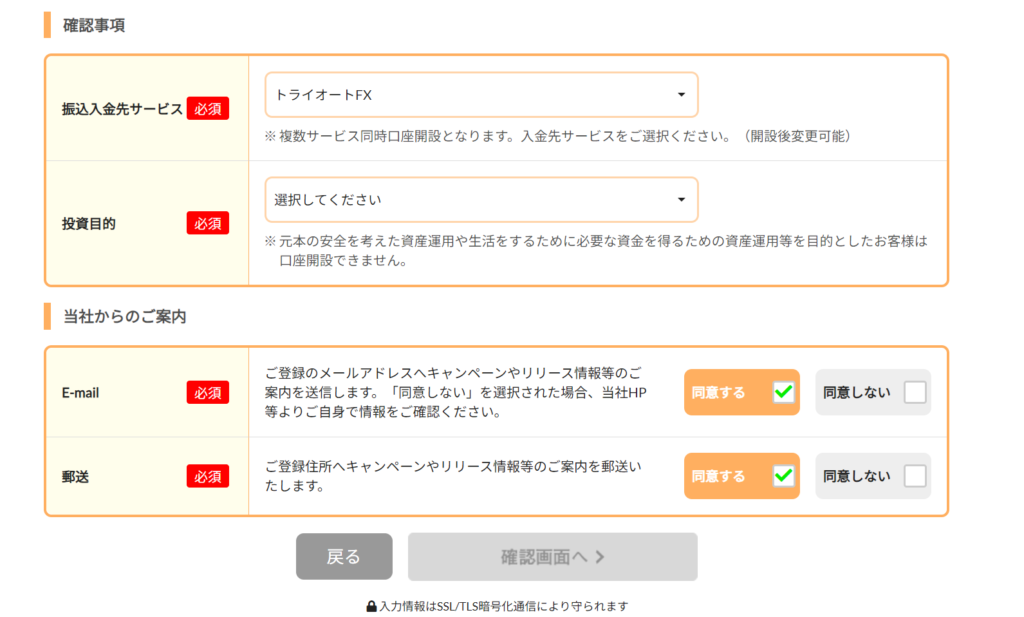The image size is (1024, 617).
Task: Click the 必須 badge in the 郵送 row
Action: click(x=208, y=476)
